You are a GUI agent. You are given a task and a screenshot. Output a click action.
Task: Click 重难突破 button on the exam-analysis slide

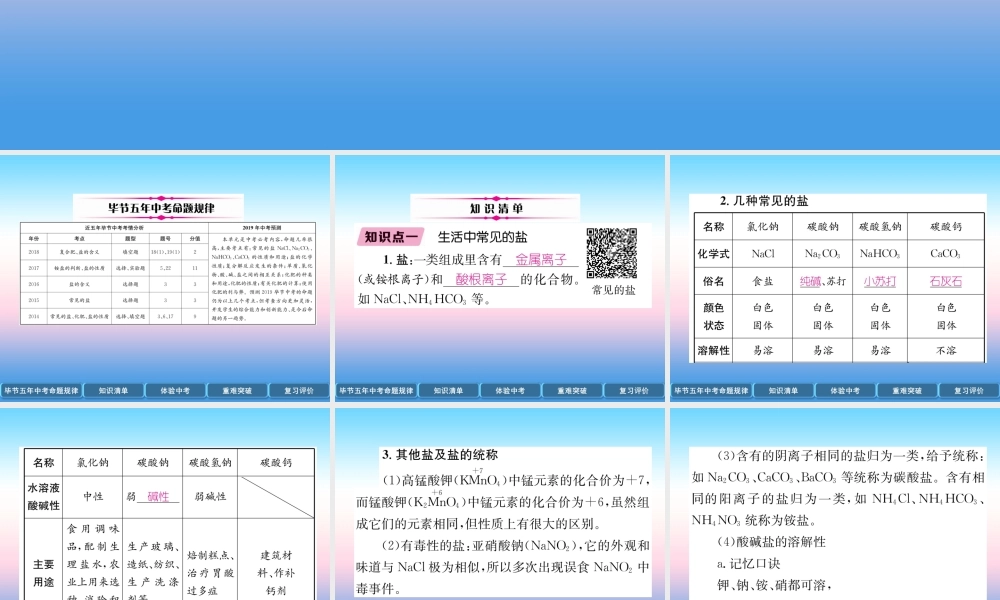pos(237,391)
